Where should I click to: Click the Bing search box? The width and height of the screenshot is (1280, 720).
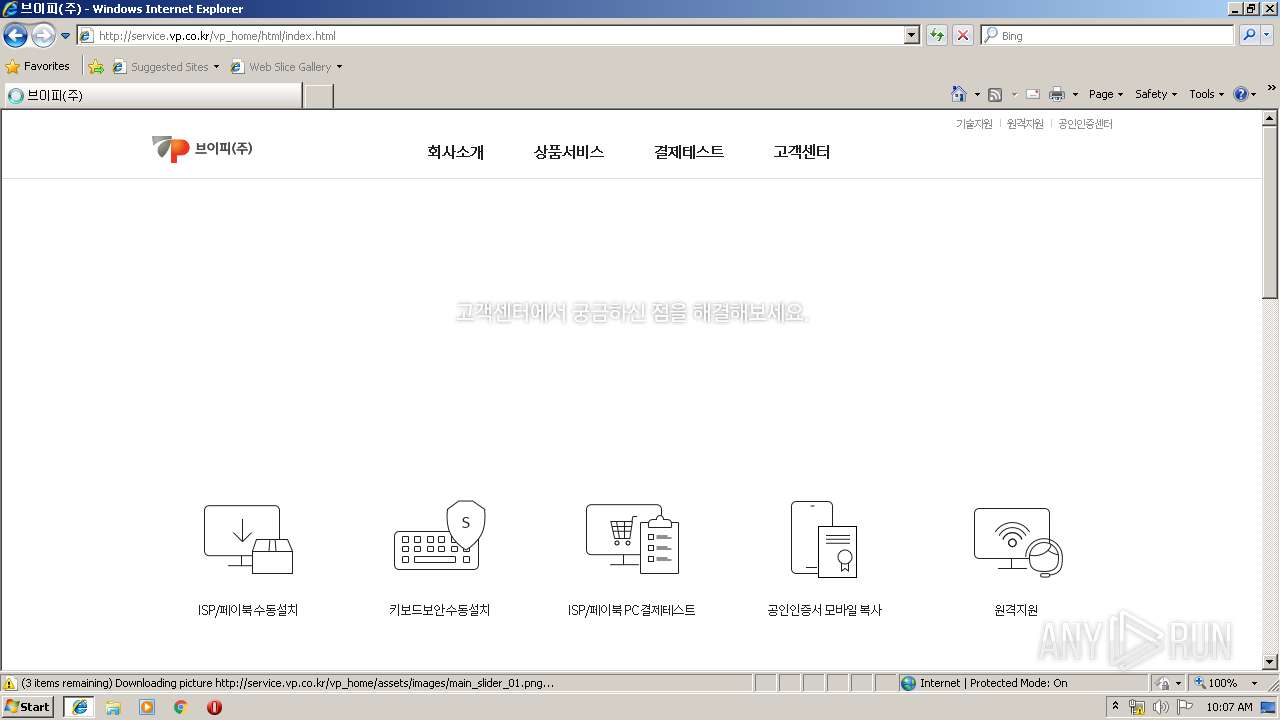click(1107, 36)
